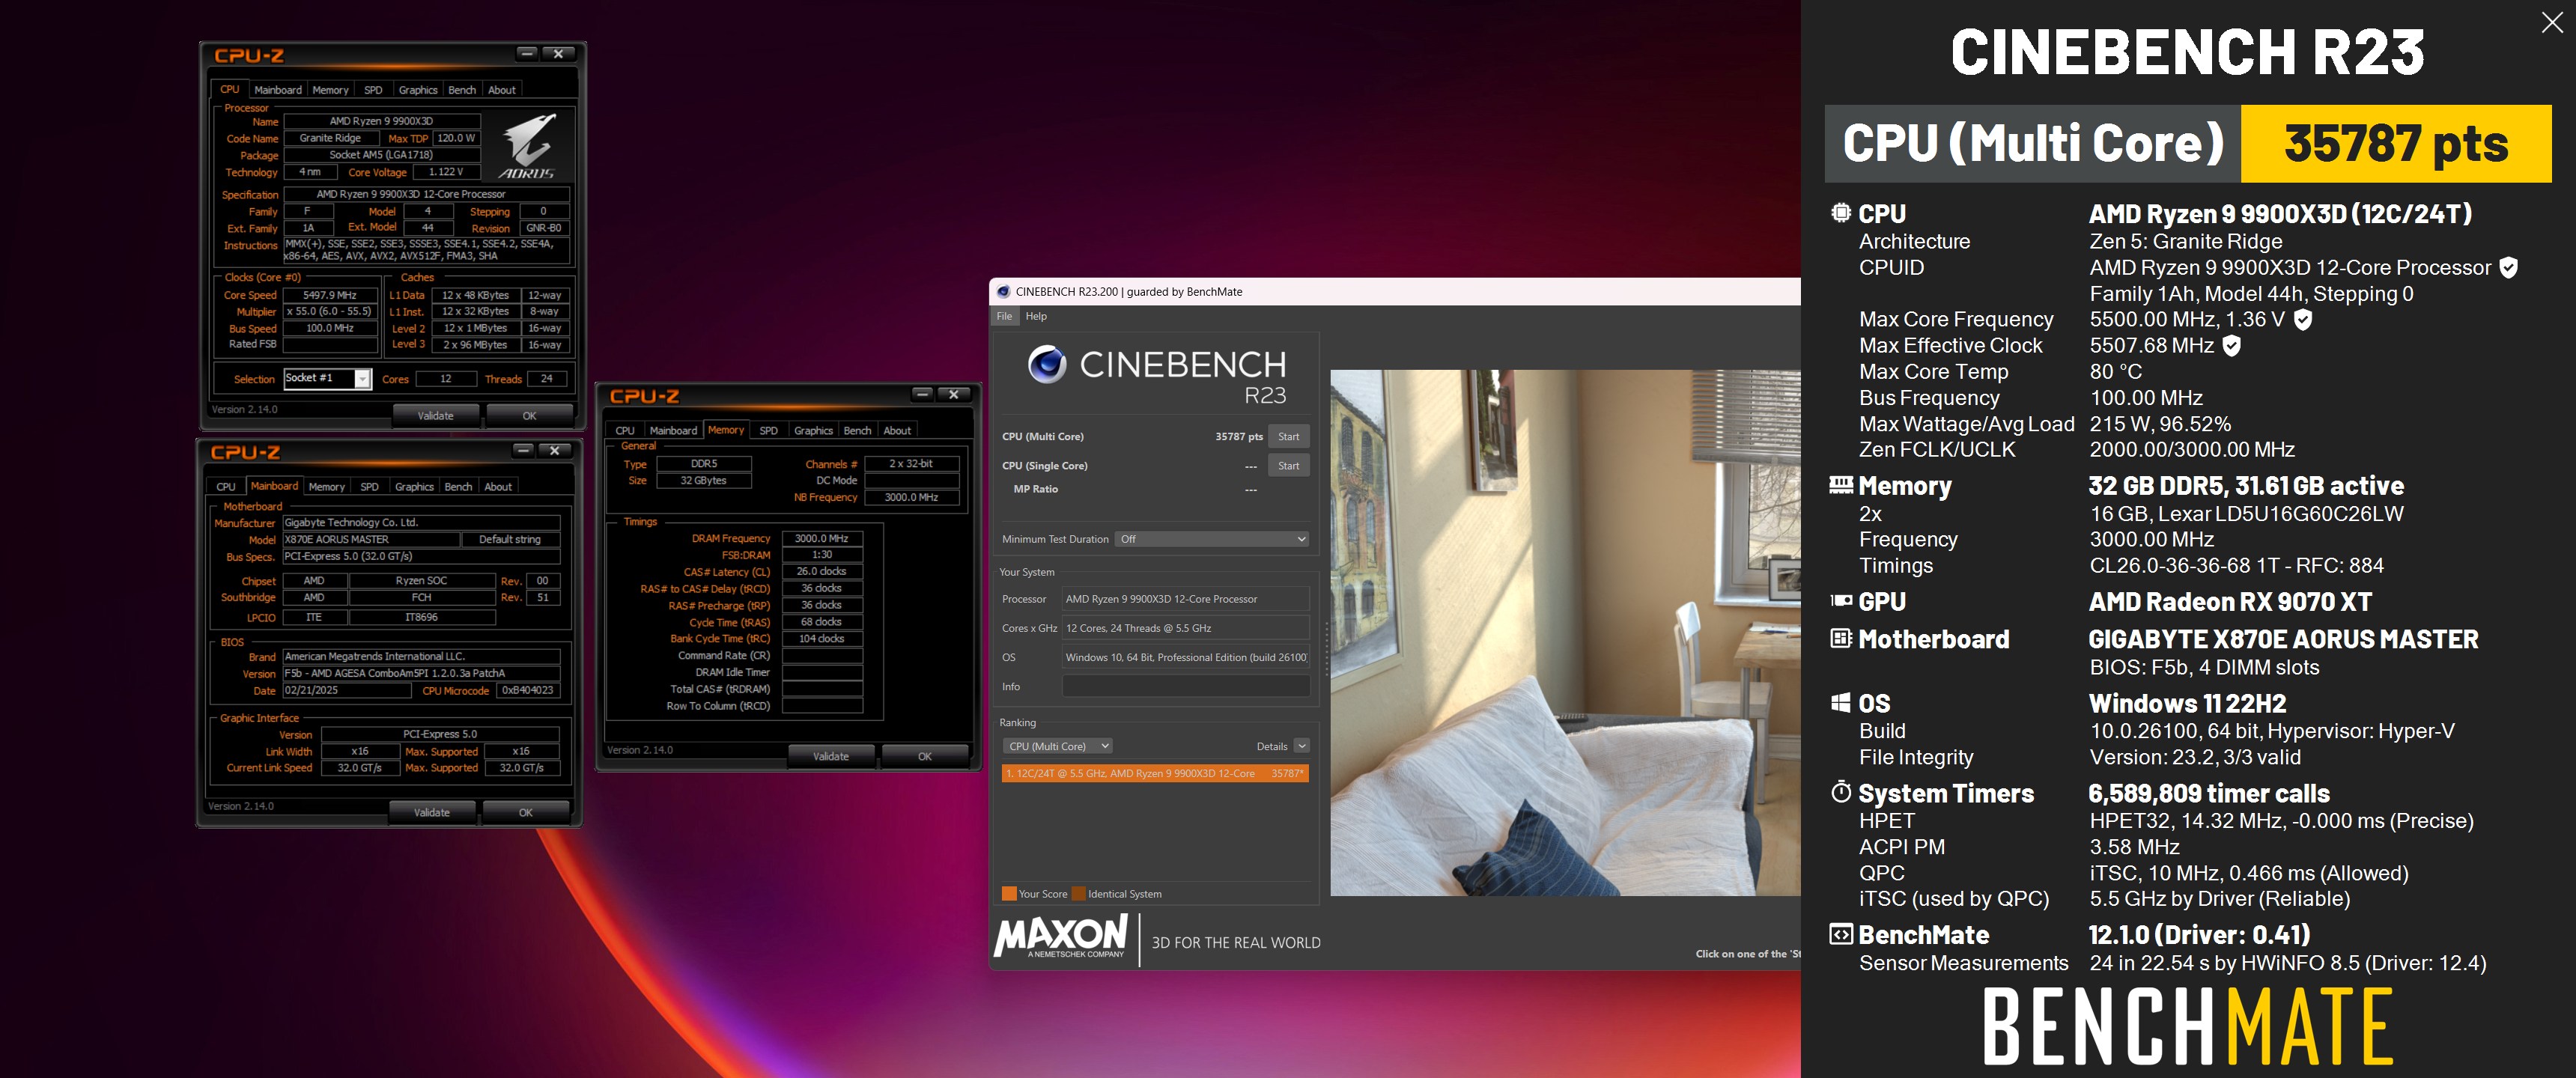This screenshot has width=2576, height=1078.
Task: Minimize the CPU-Z processor window
Action: [527, 54]
